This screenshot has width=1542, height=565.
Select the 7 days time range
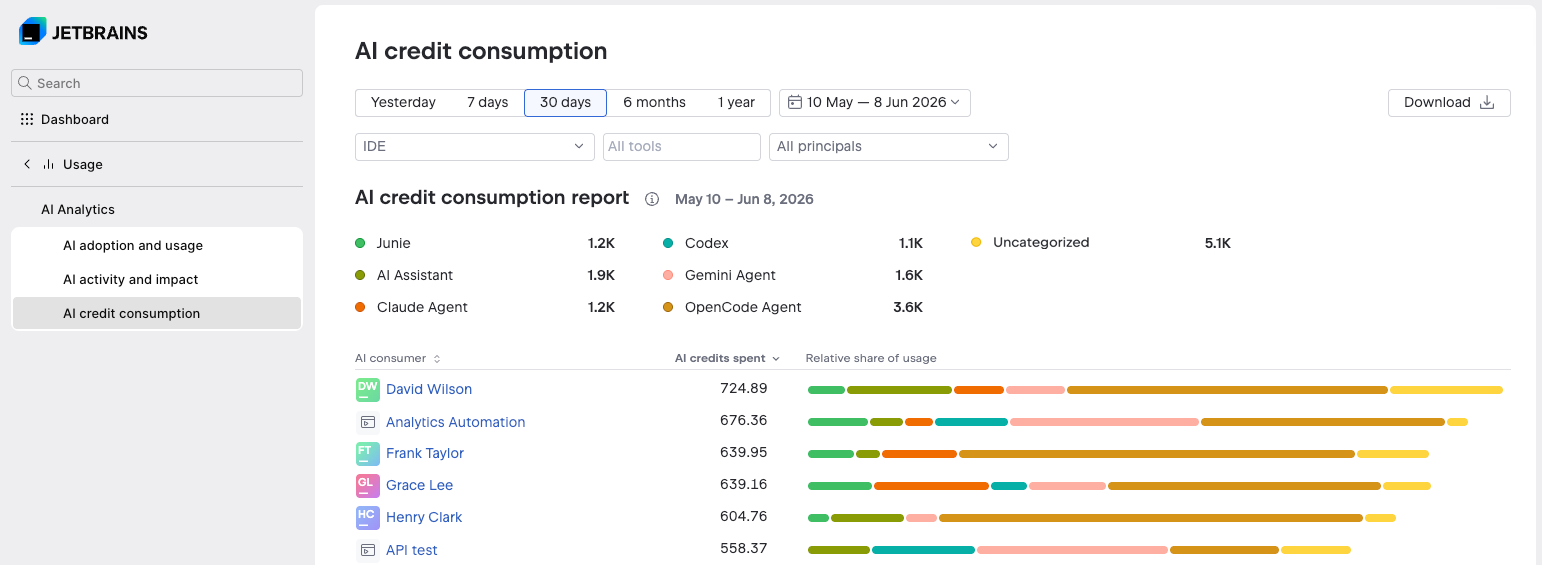[488, 102]
